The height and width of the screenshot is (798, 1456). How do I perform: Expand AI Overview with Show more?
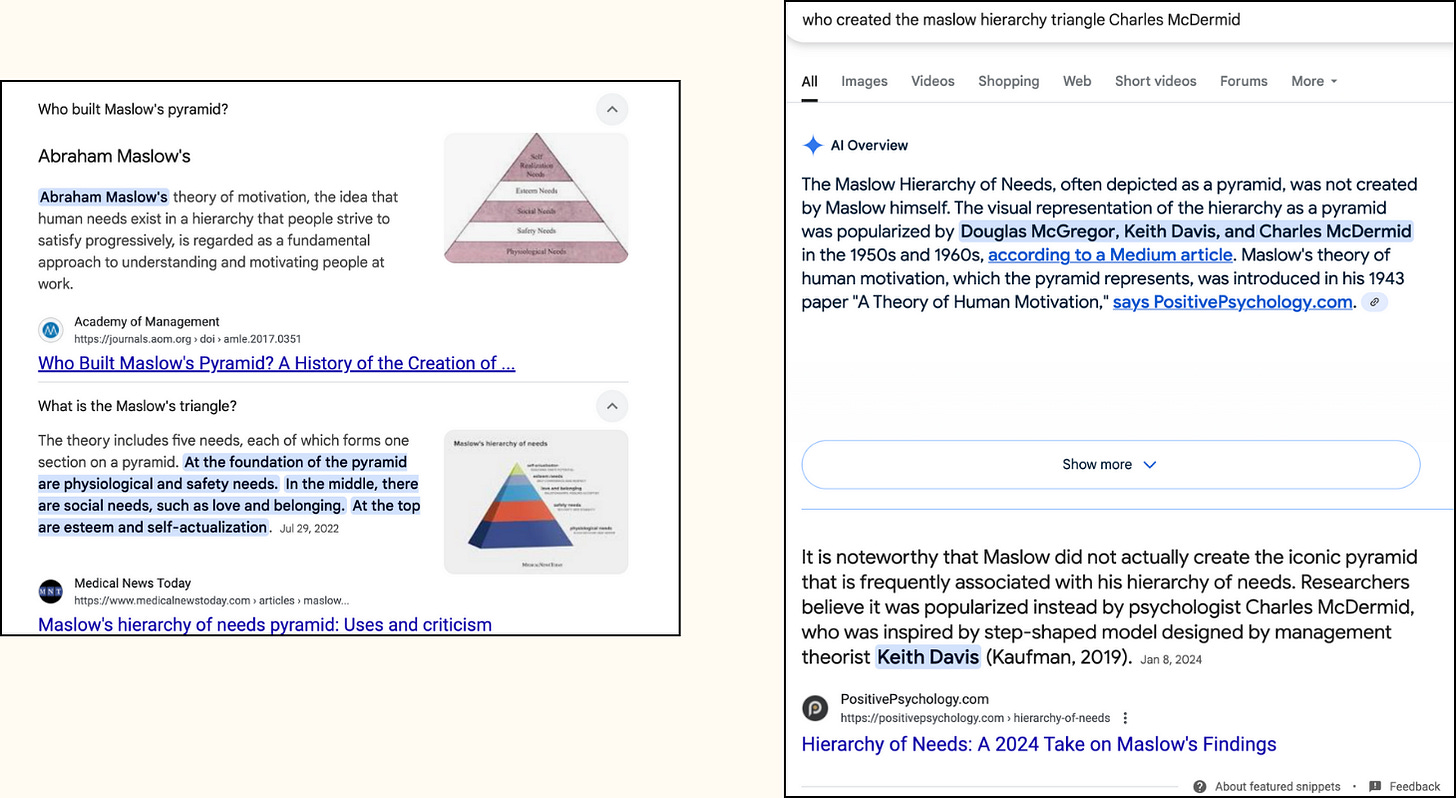point(1110,464)
